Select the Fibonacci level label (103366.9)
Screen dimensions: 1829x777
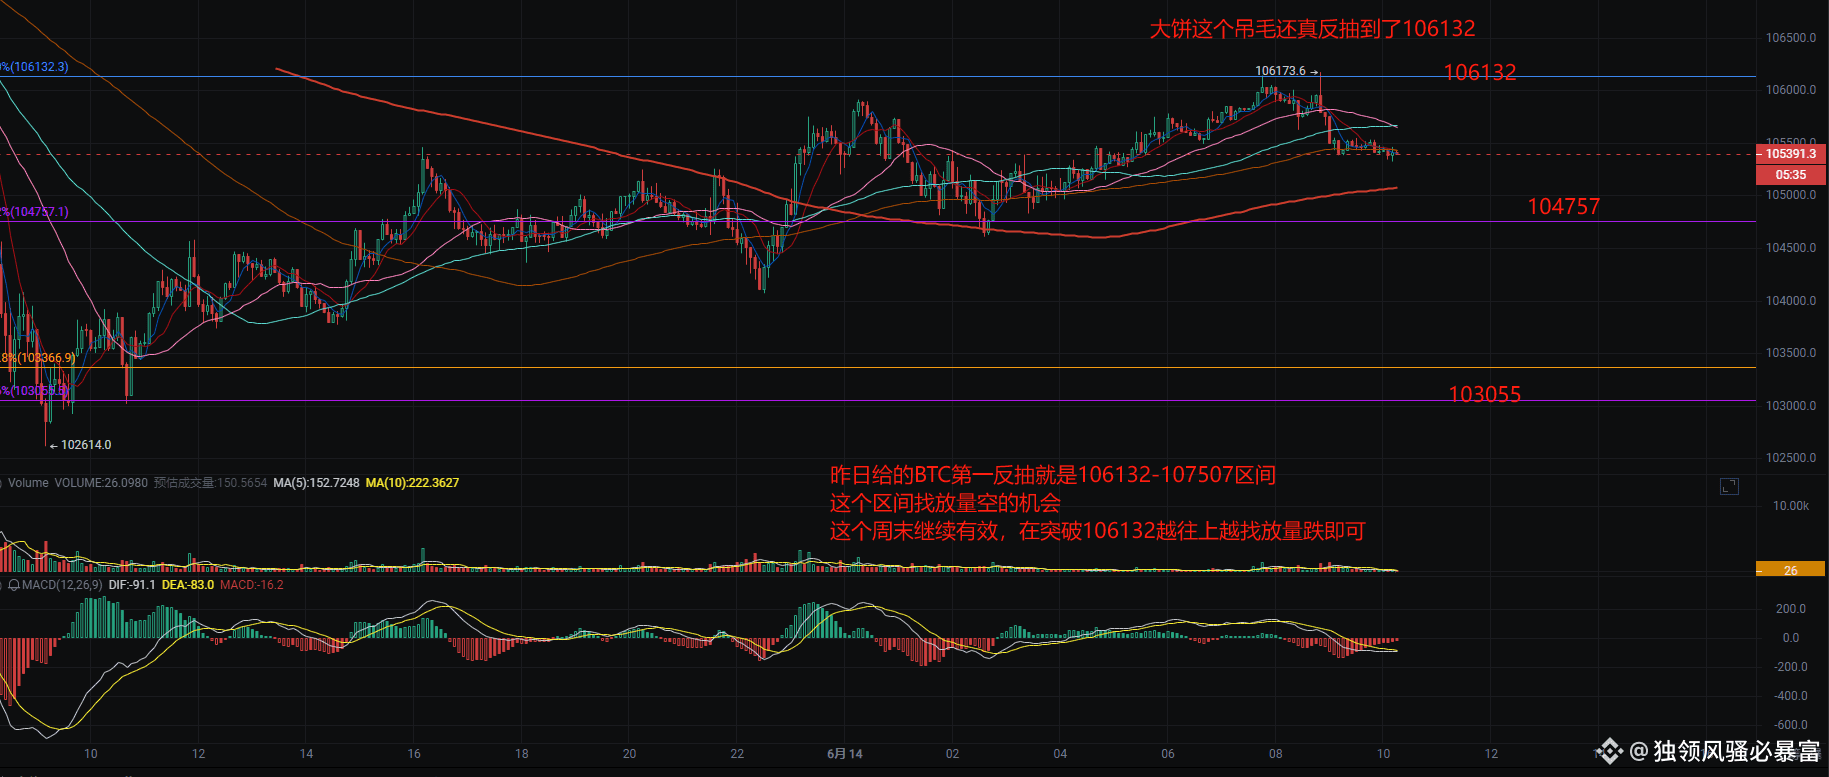40,358
